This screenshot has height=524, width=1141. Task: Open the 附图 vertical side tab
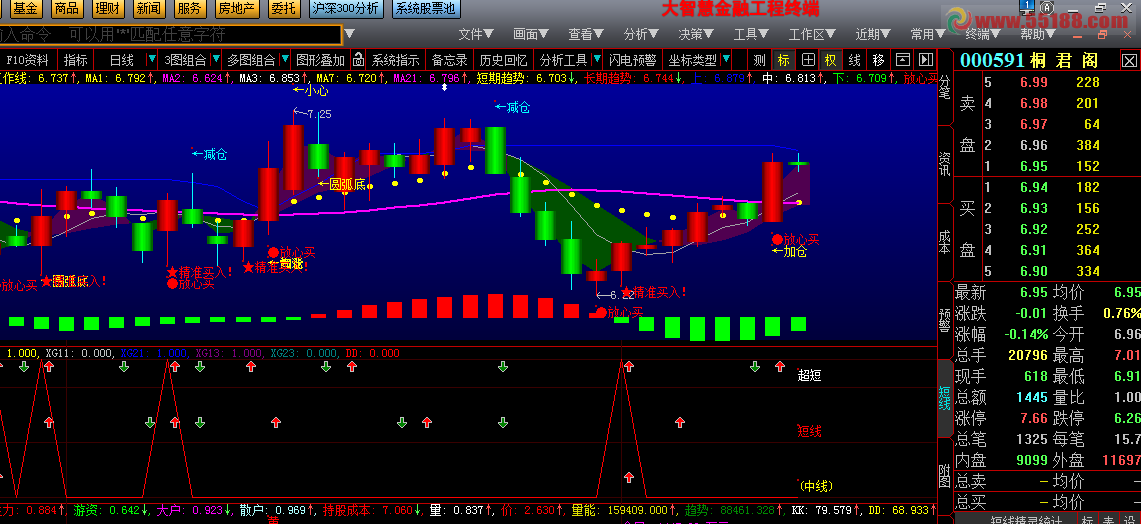pos(945,476)
